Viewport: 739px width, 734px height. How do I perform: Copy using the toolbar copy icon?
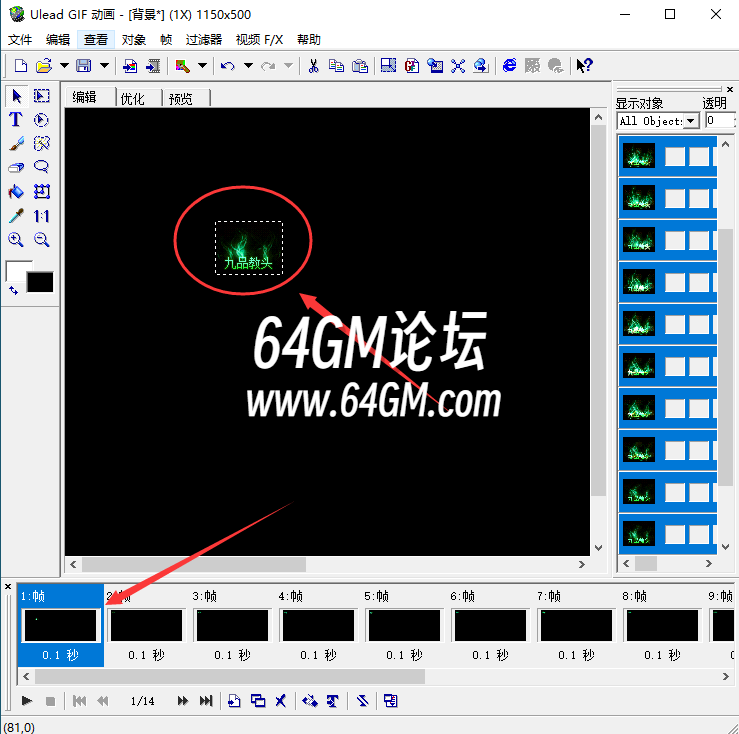336,66
